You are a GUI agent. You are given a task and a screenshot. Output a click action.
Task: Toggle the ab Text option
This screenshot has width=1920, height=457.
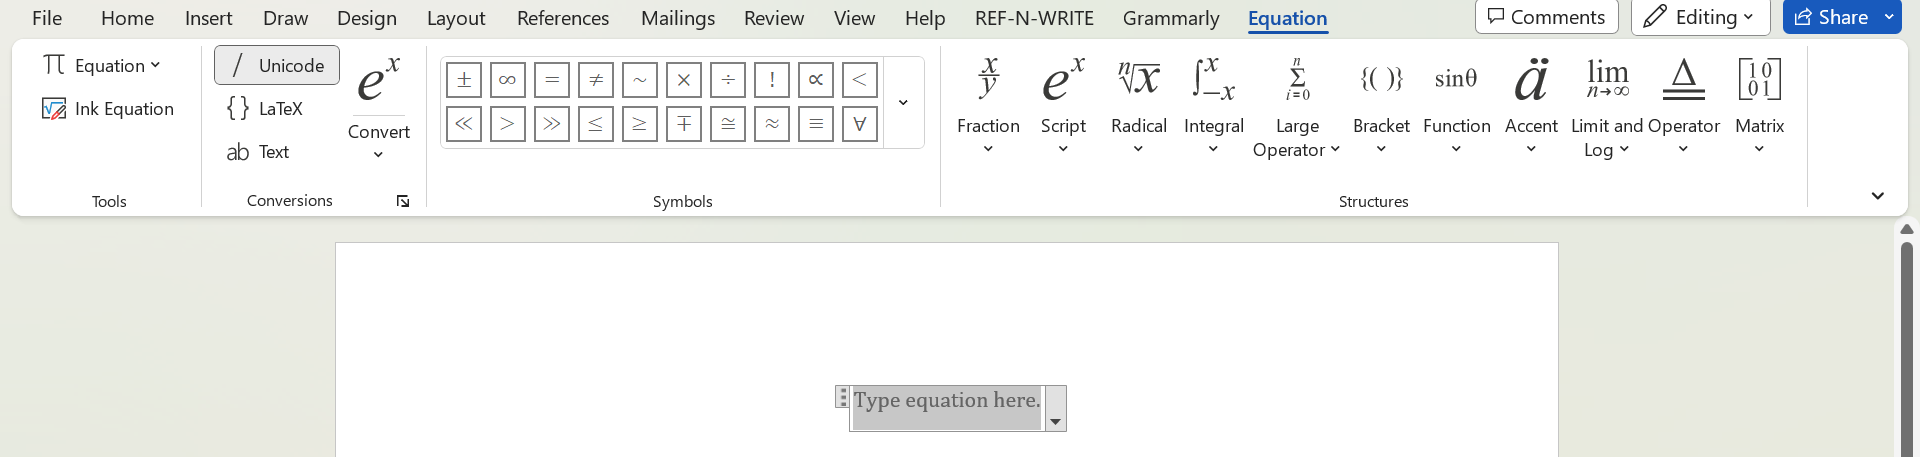(258, 152)
